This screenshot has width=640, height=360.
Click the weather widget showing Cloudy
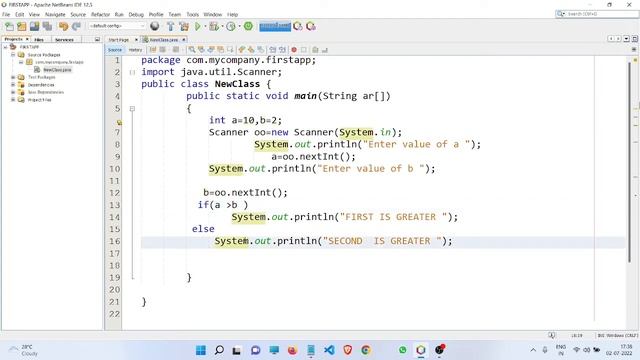tap(24, 350)
